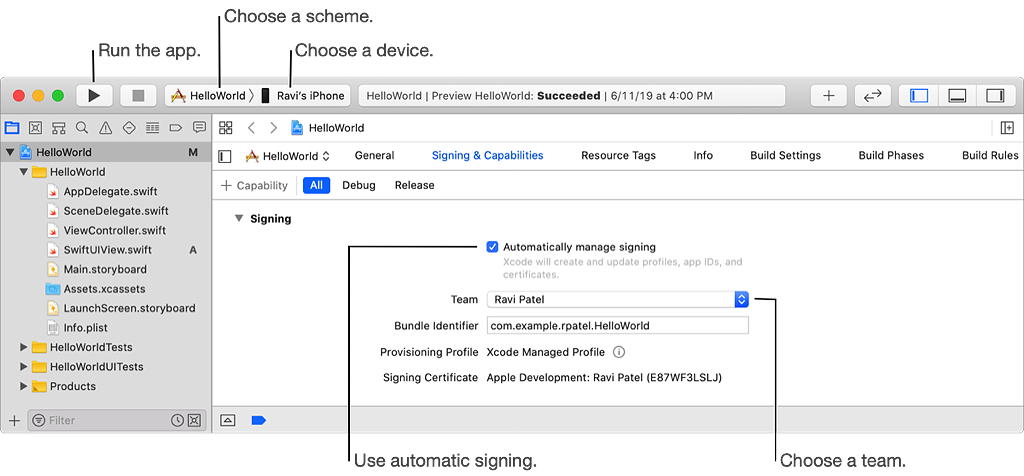Switch to the General tab
This screenshot has height=476, width=1024.
click(374, 155)
